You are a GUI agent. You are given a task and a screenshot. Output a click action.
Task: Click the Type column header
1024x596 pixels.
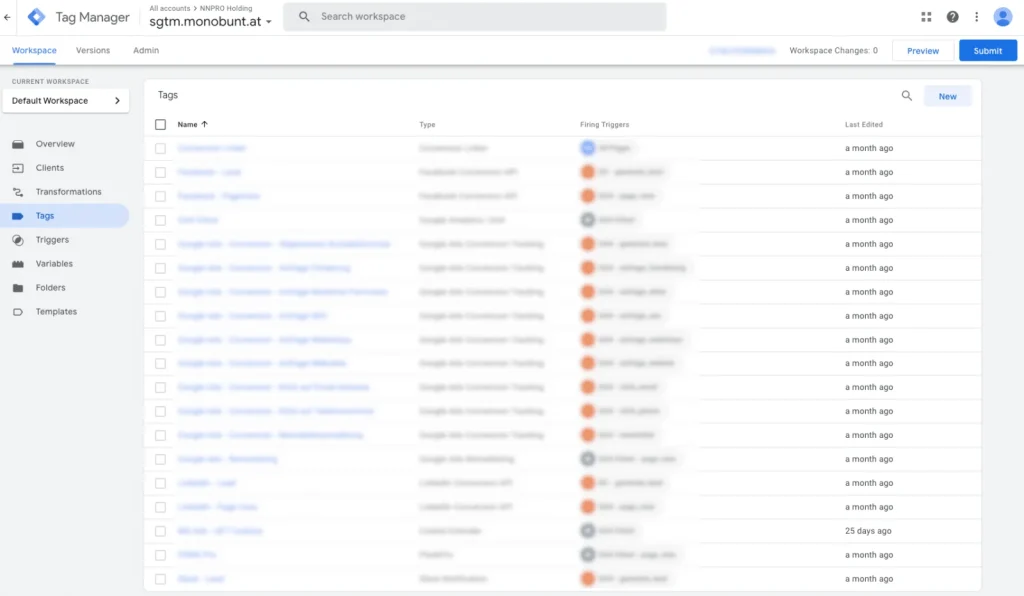[x=427, y=125]
